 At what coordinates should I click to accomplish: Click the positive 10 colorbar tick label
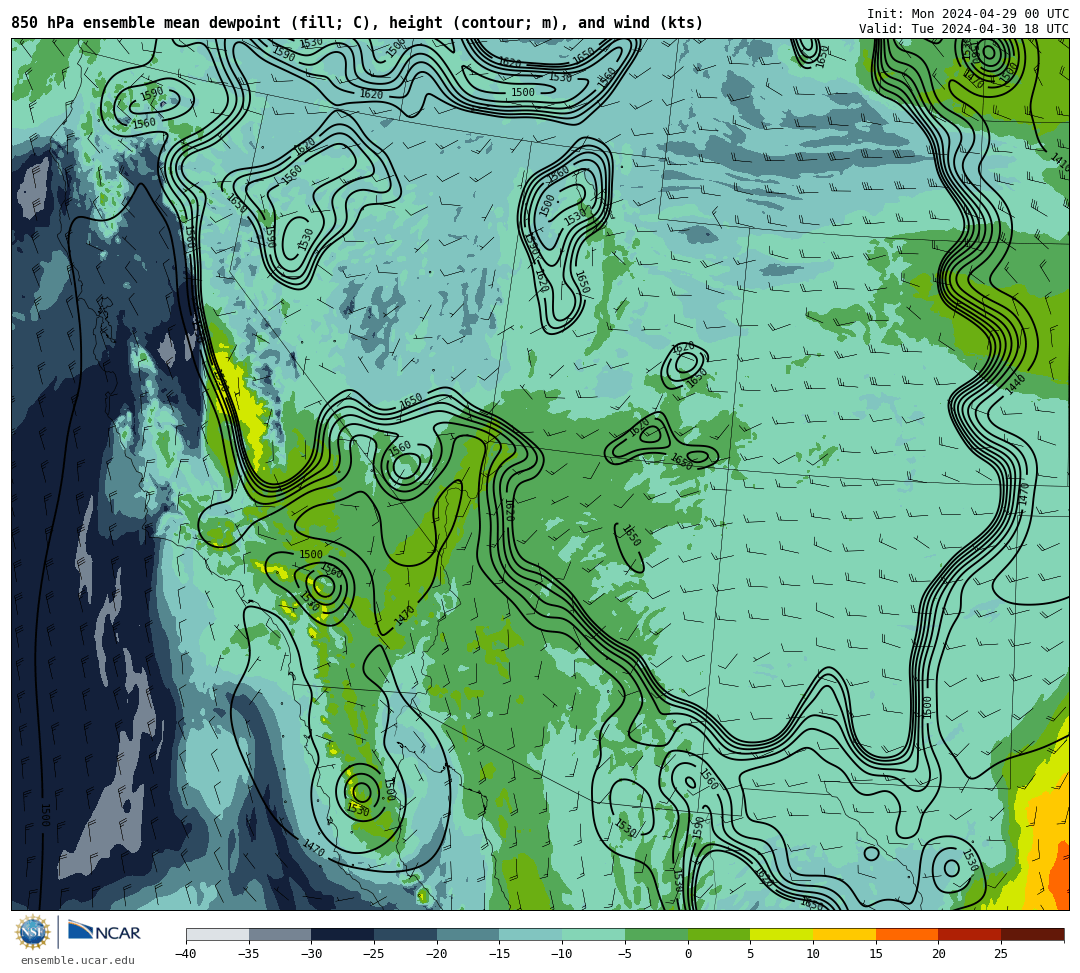pyautogui.click(x=813, y=954)
